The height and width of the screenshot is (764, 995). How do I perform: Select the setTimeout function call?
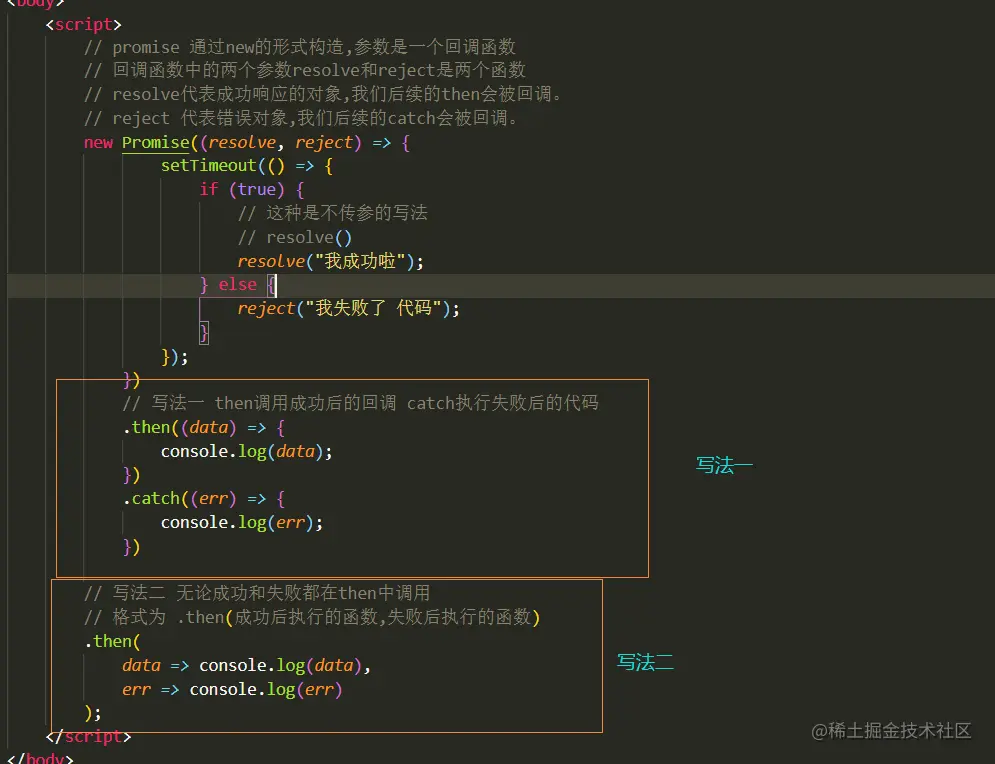click(208, 165)
